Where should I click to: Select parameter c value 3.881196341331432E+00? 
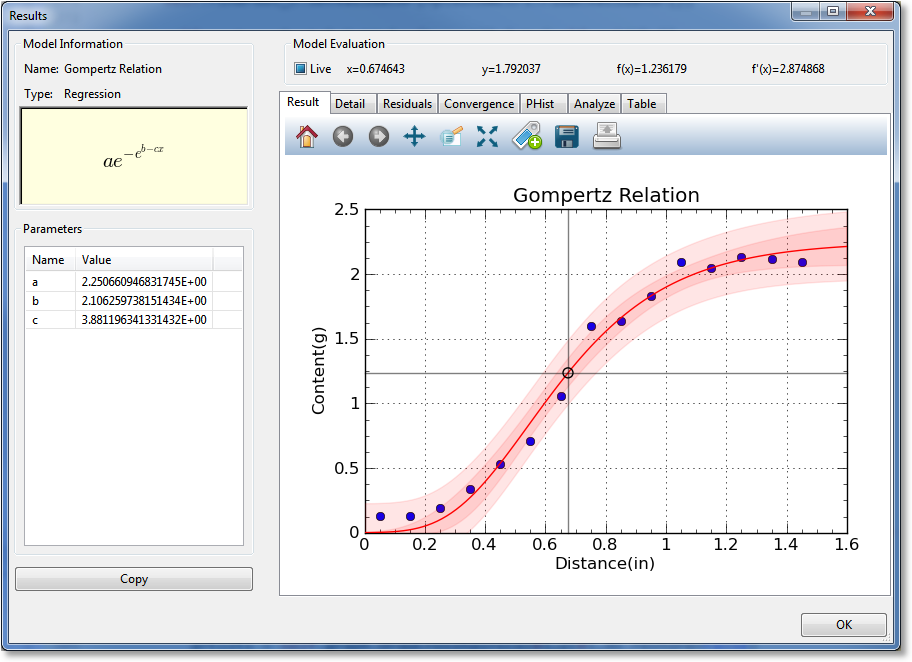[x=144, y=319]
